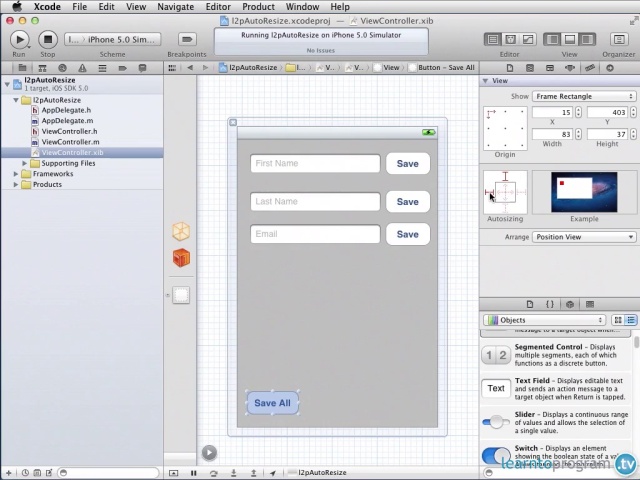Click the Save button beside First Name
This screenshot has height=480, width=640.
coord(407,164)
